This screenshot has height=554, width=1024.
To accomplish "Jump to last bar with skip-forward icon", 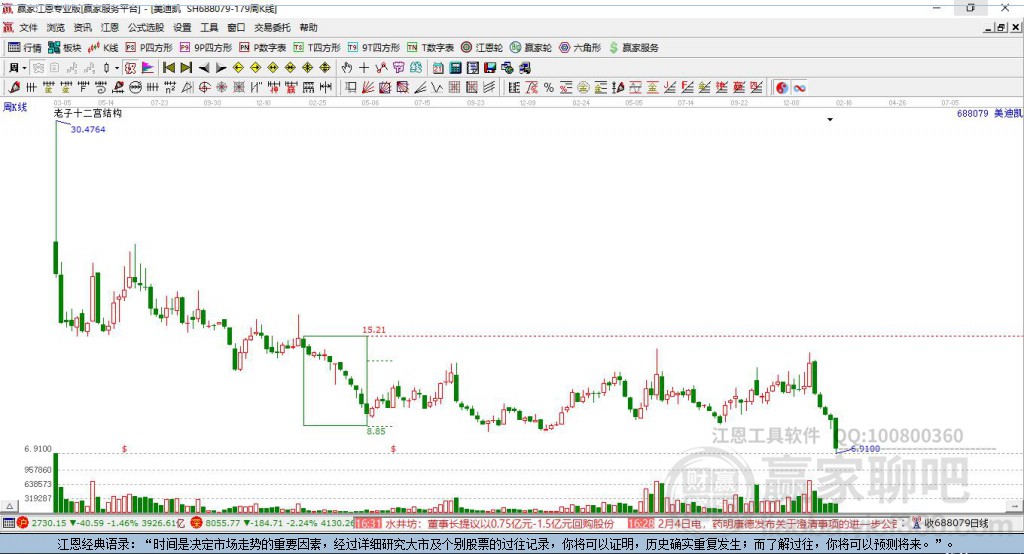I will [186, 68].
